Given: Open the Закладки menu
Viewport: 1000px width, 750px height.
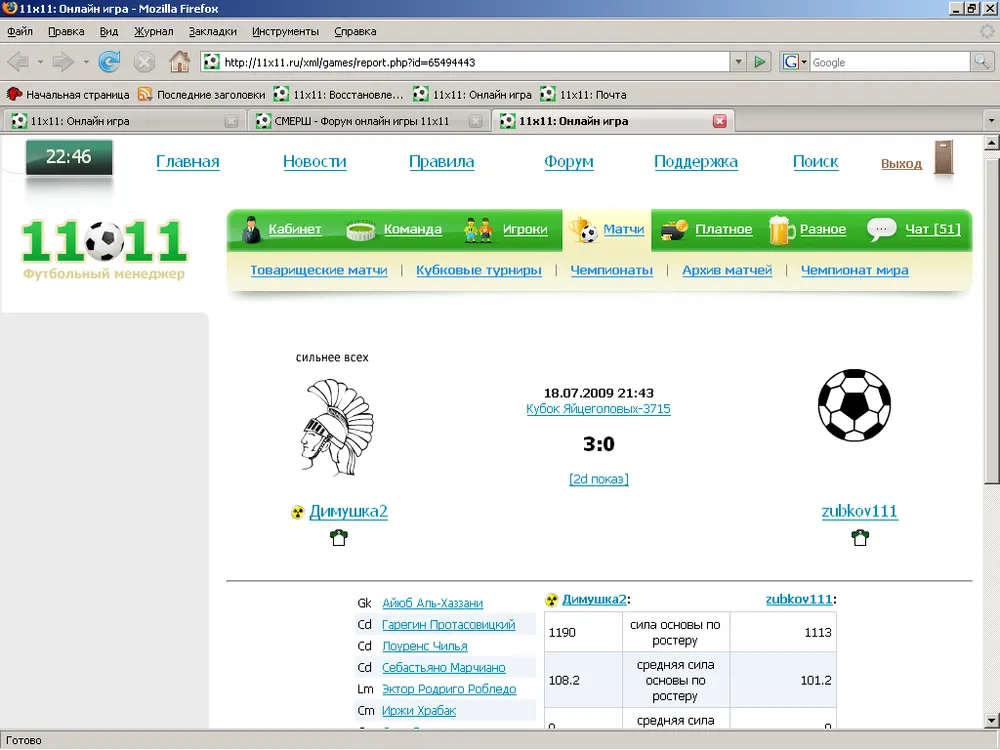Looking at the screenshot, I should 212,31.
